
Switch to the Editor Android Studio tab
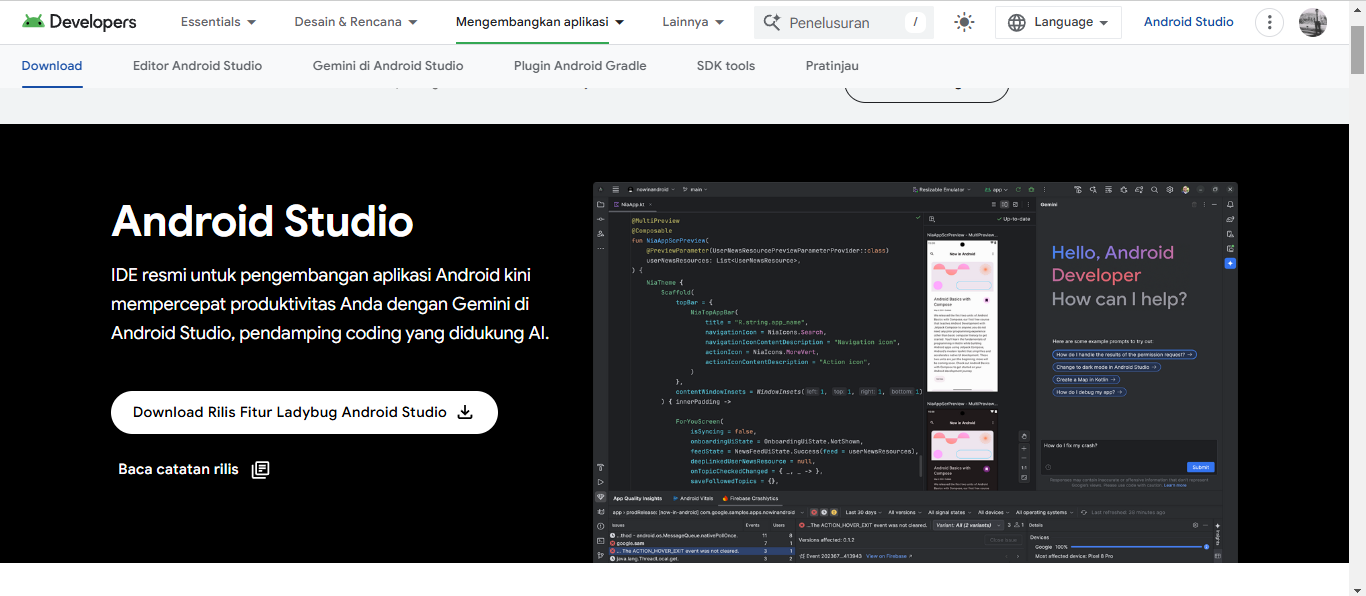pyautogui.click(x=197, y=66)
